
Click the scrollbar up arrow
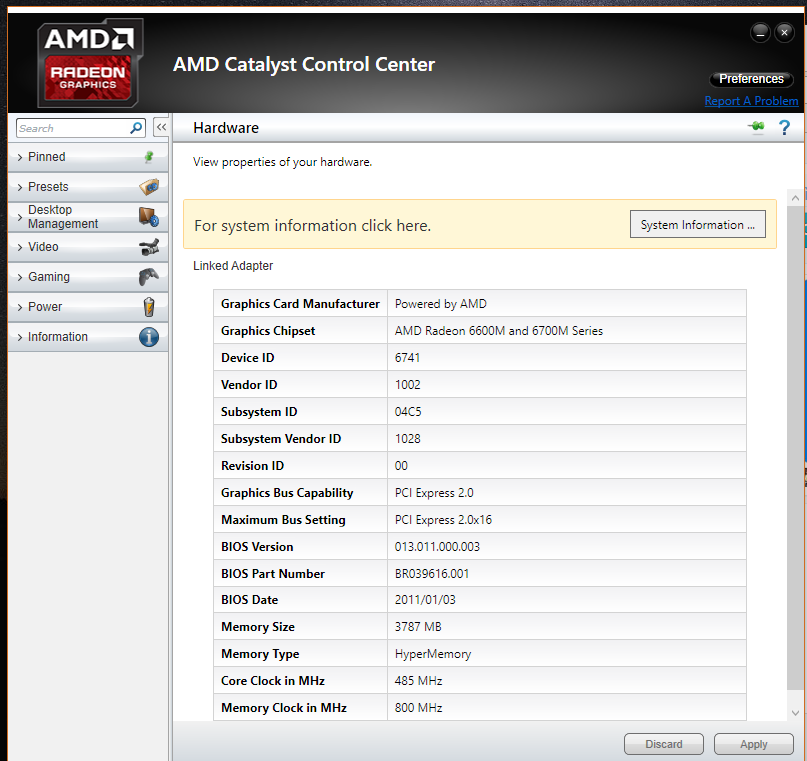tap(795, 198)
